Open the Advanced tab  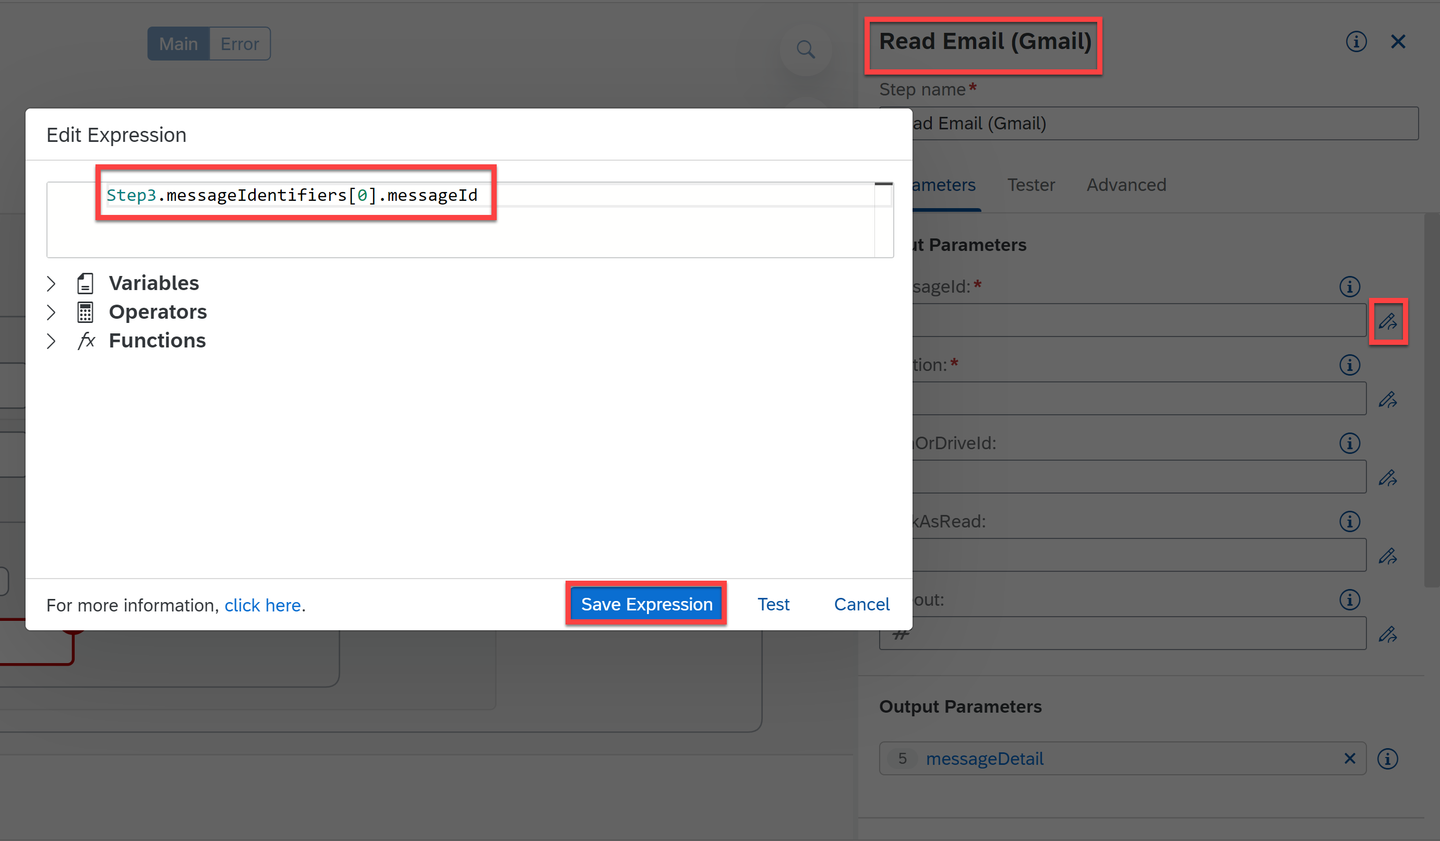[1126, 185]
